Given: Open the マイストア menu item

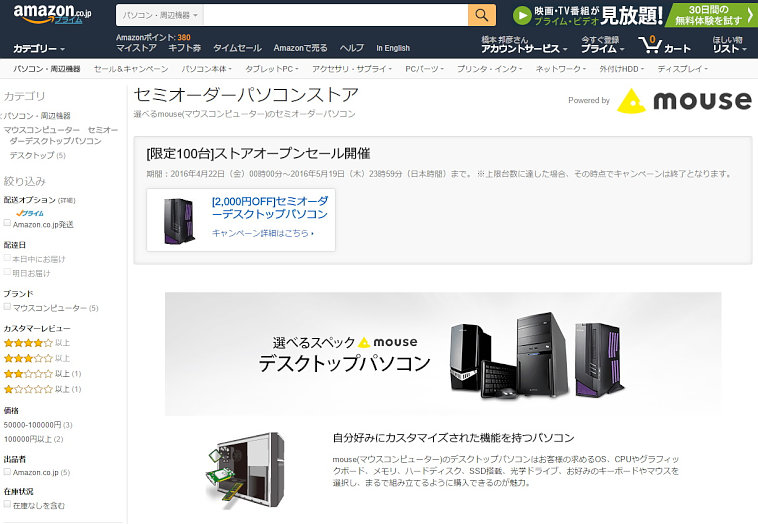Looking at the screenshot, I should click(136, 48).
